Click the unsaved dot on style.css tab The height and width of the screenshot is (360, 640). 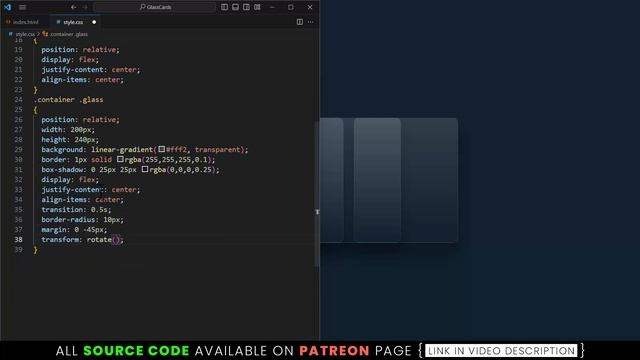pos(94,22)
